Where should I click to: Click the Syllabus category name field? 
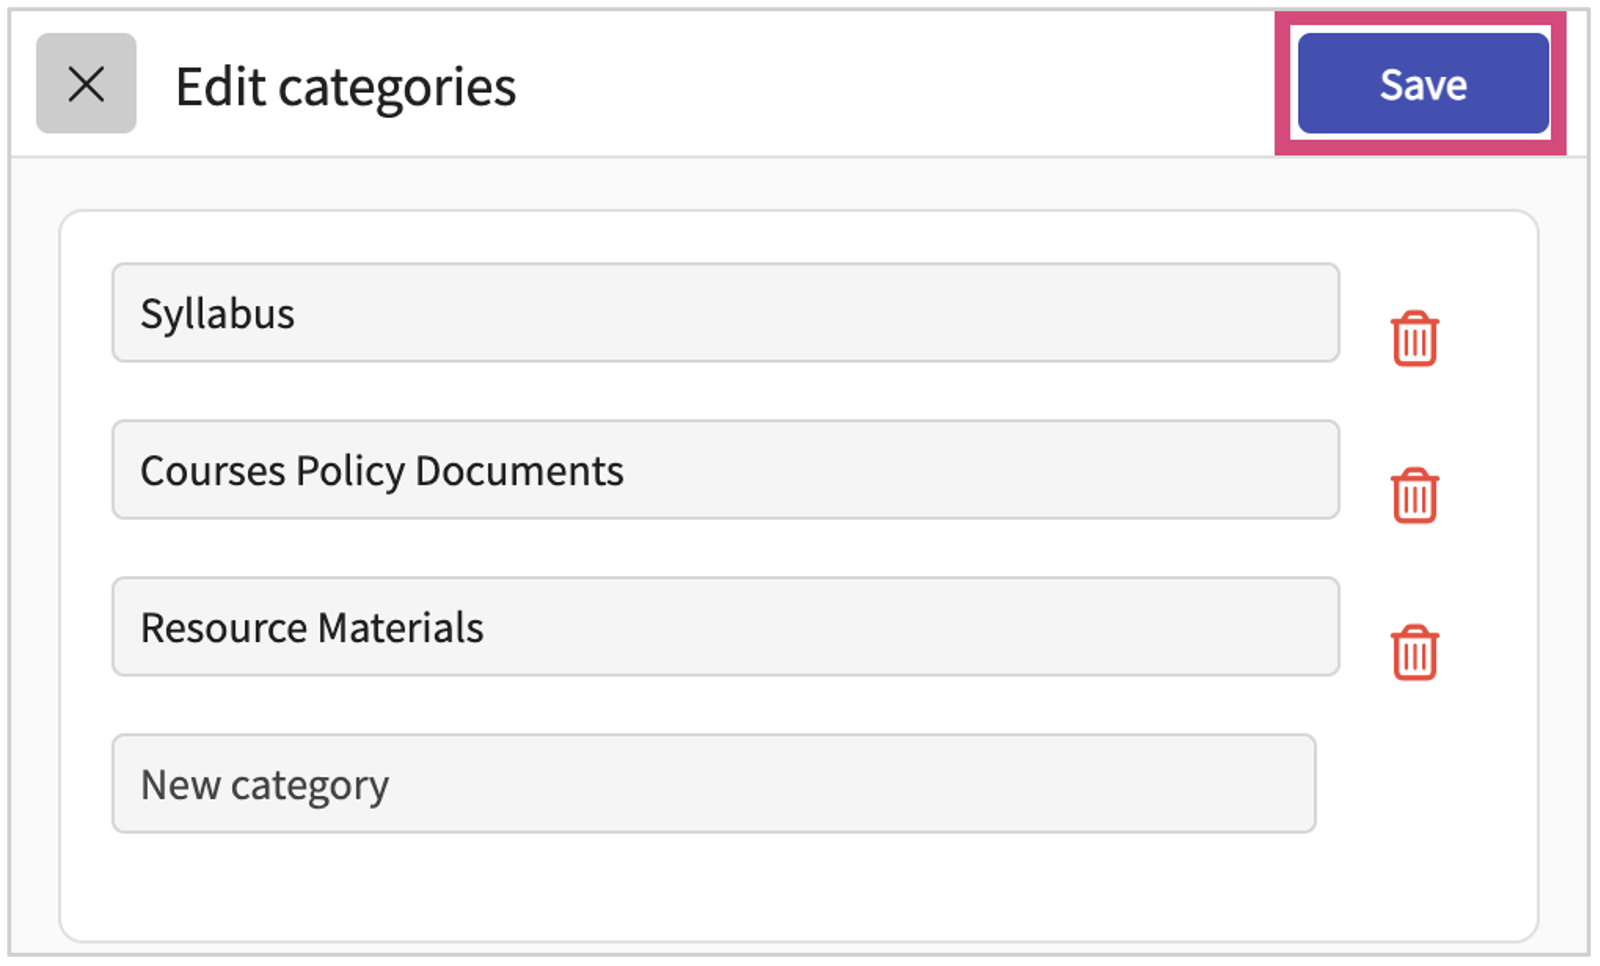[725, 313]
